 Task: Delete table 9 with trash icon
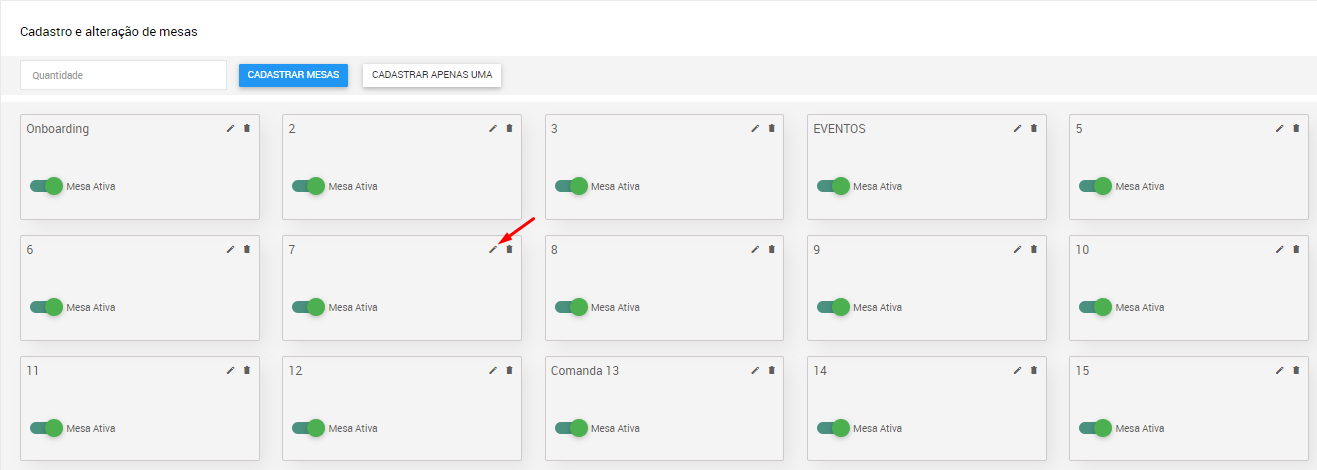1034,249
